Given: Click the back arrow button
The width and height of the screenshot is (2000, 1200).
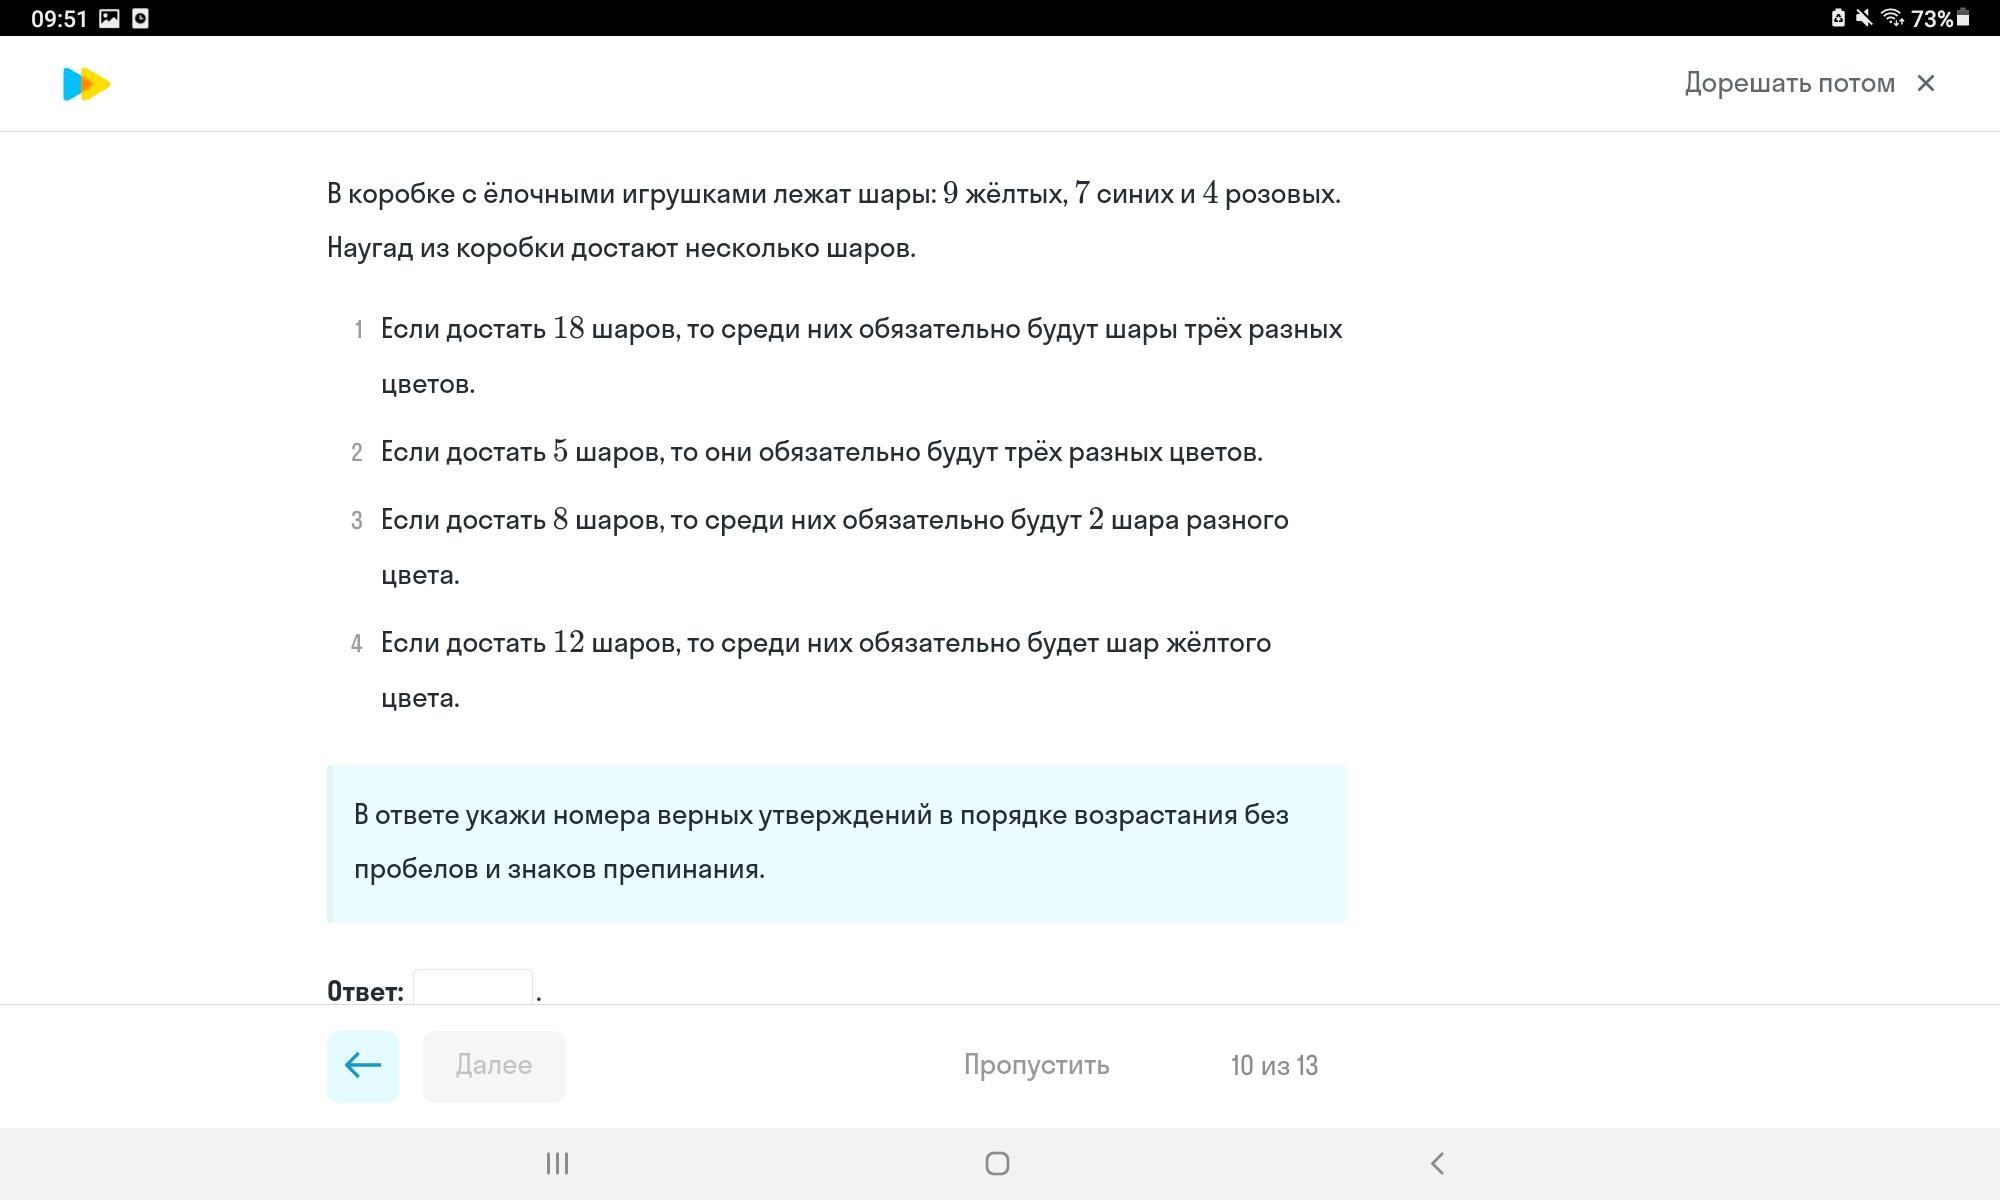Looking at the screenshot, I should click(363, 1066).
